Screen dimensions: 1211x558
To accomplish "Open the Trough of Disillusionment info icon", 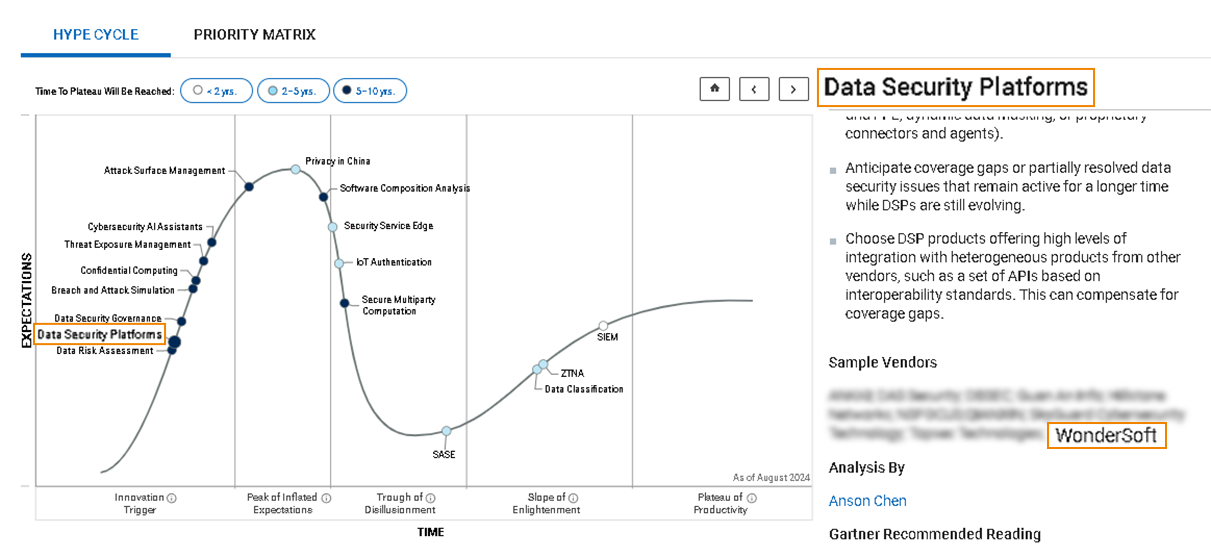I will click(x=430, y=497).
